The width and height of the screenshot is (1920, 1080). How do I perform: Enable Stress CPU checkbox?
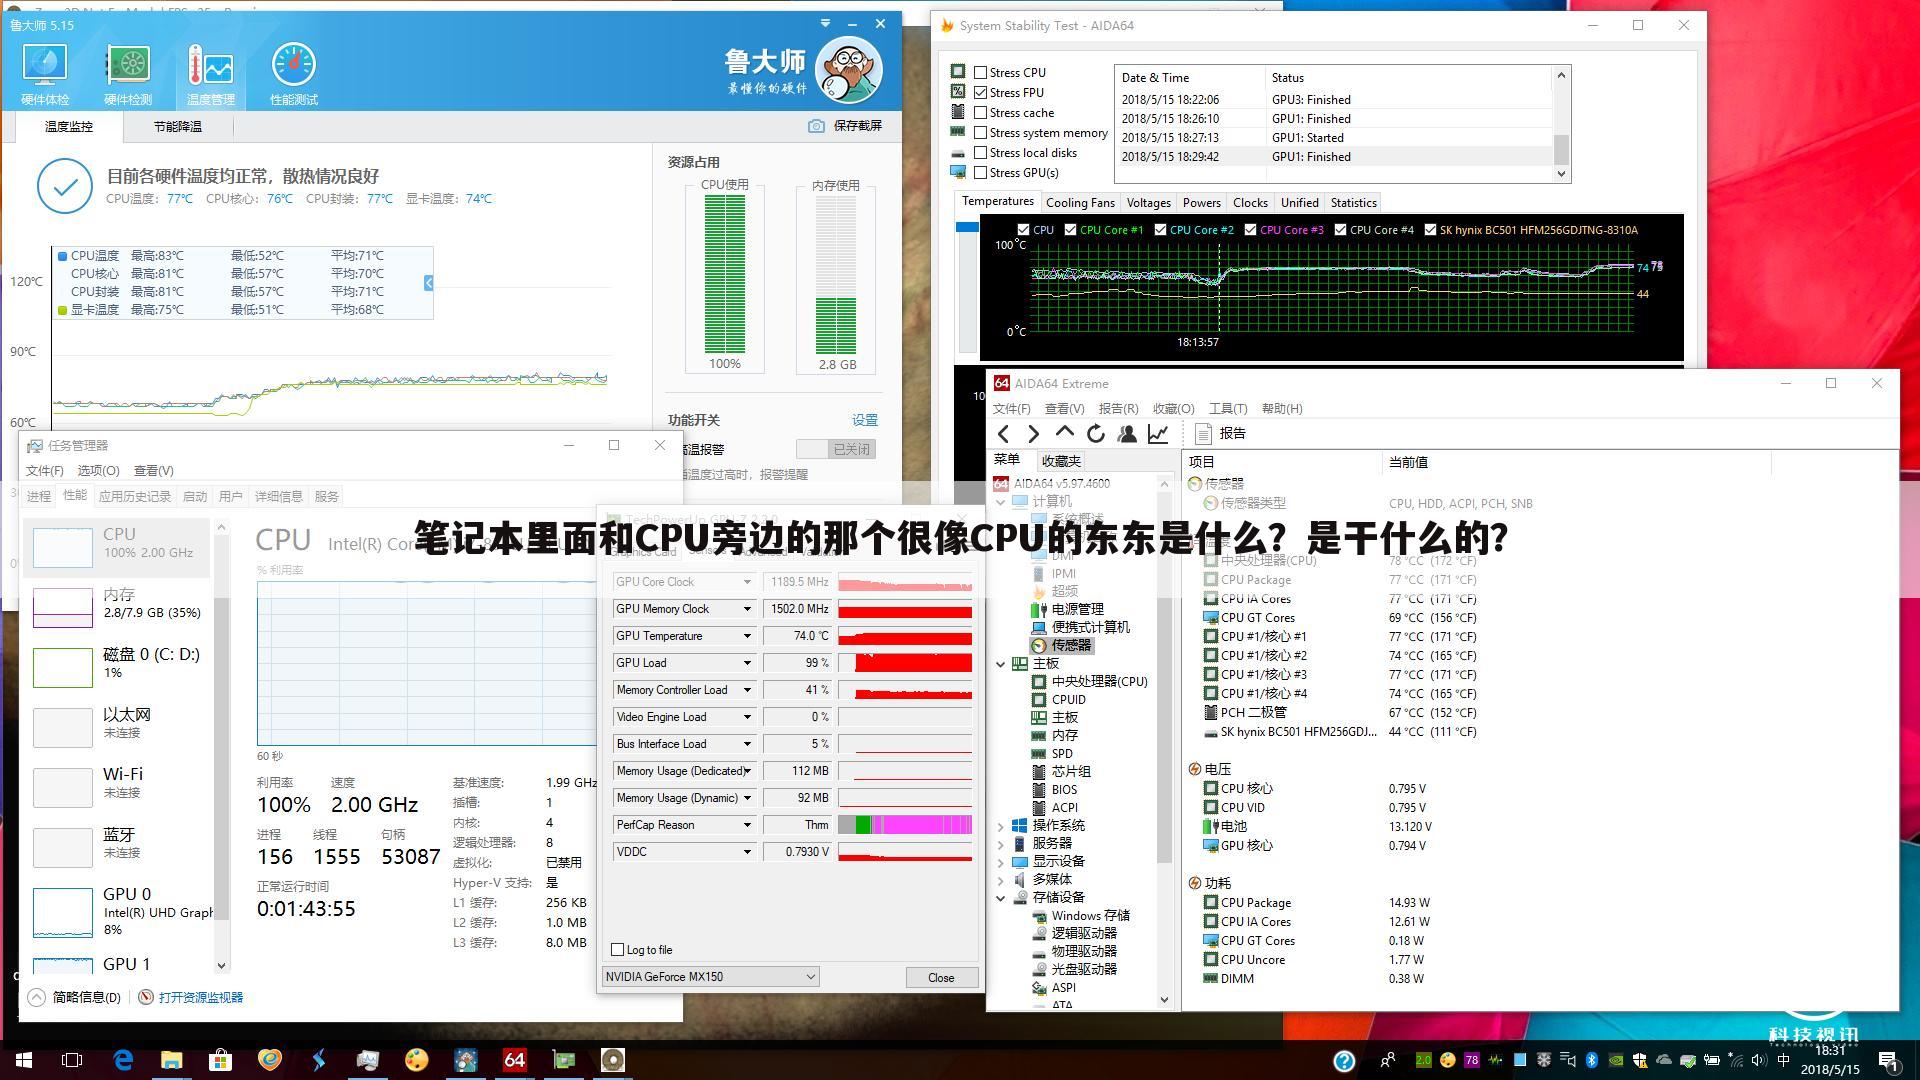point(981,73)
